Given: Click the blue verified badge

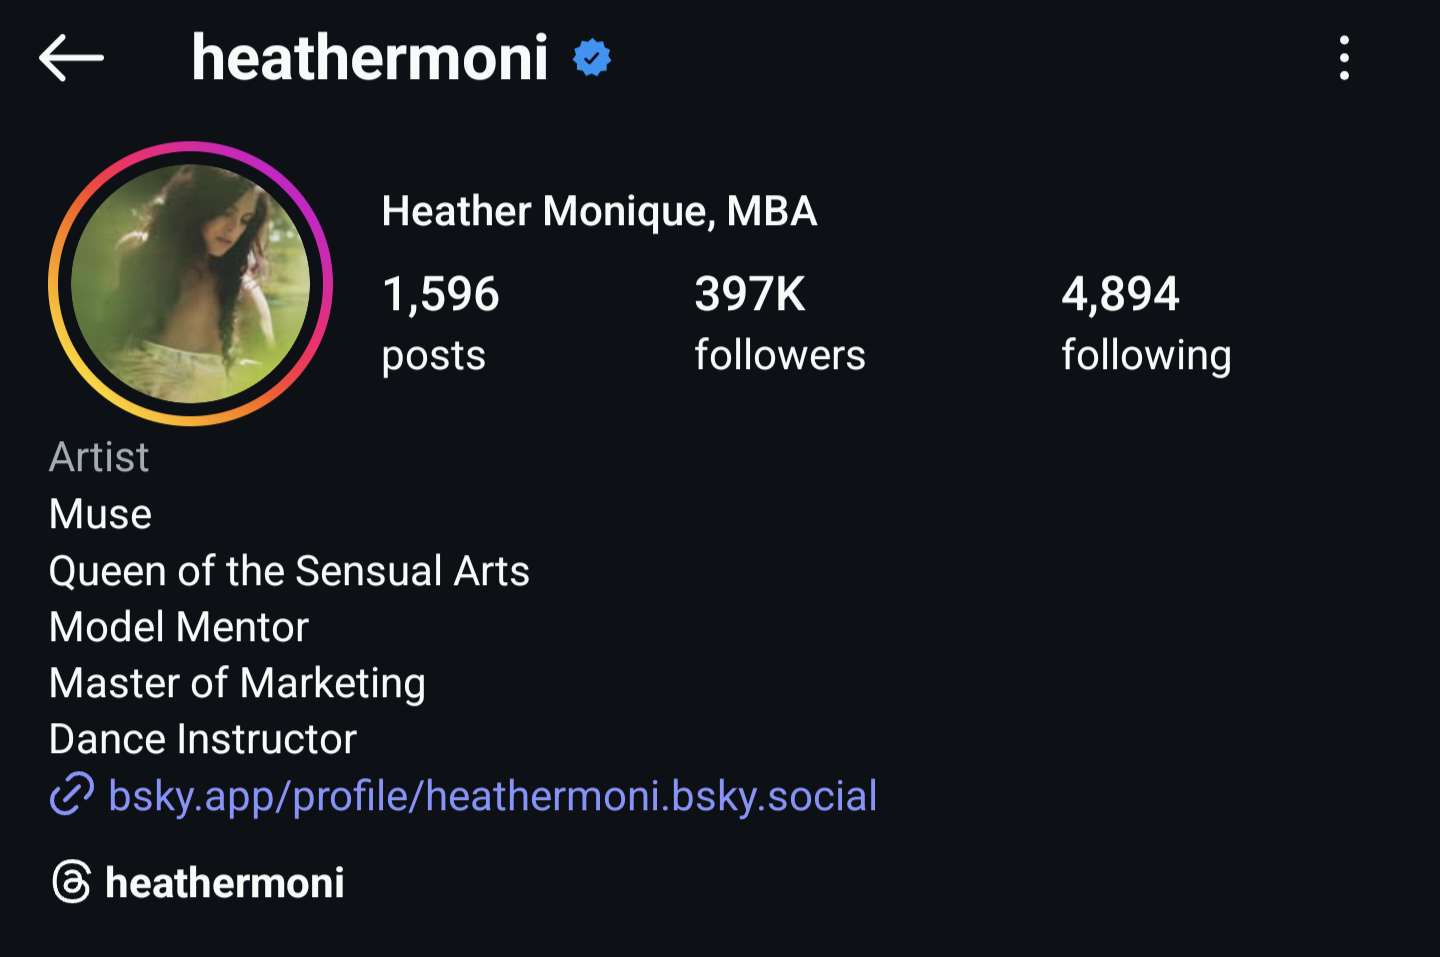Looking at the screenshot, I should pos(592,58).
